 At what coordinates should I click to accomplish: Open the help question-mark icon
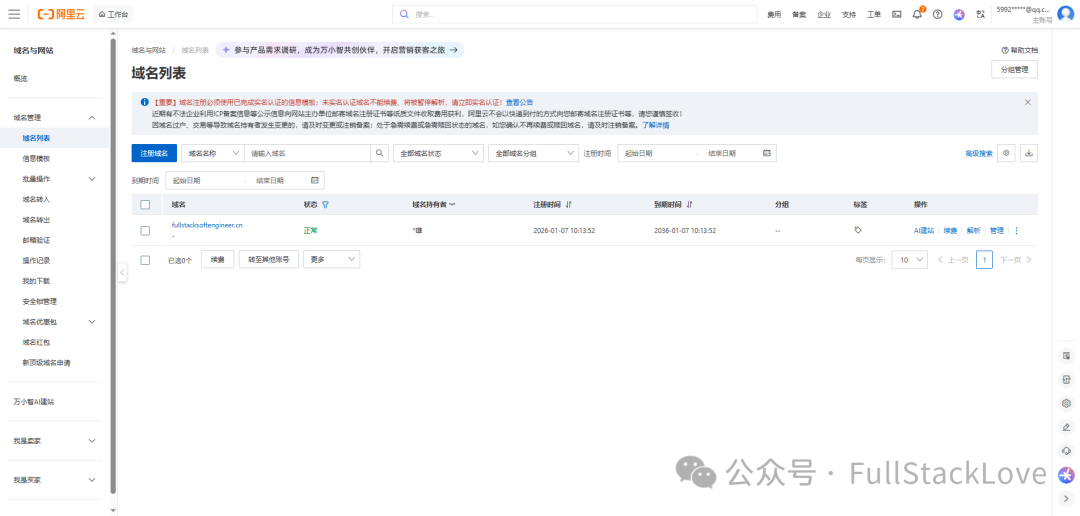(937, 14)
